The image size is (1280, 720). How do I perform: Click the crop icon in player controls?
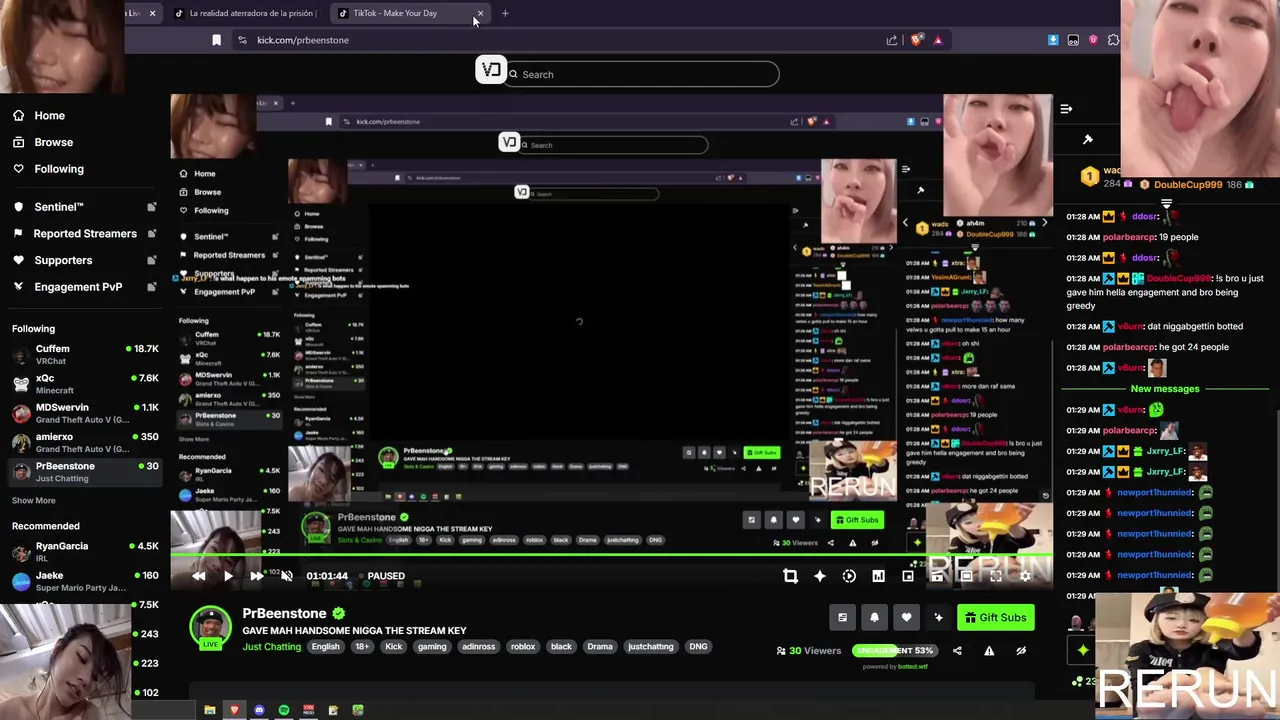(790, 576)
